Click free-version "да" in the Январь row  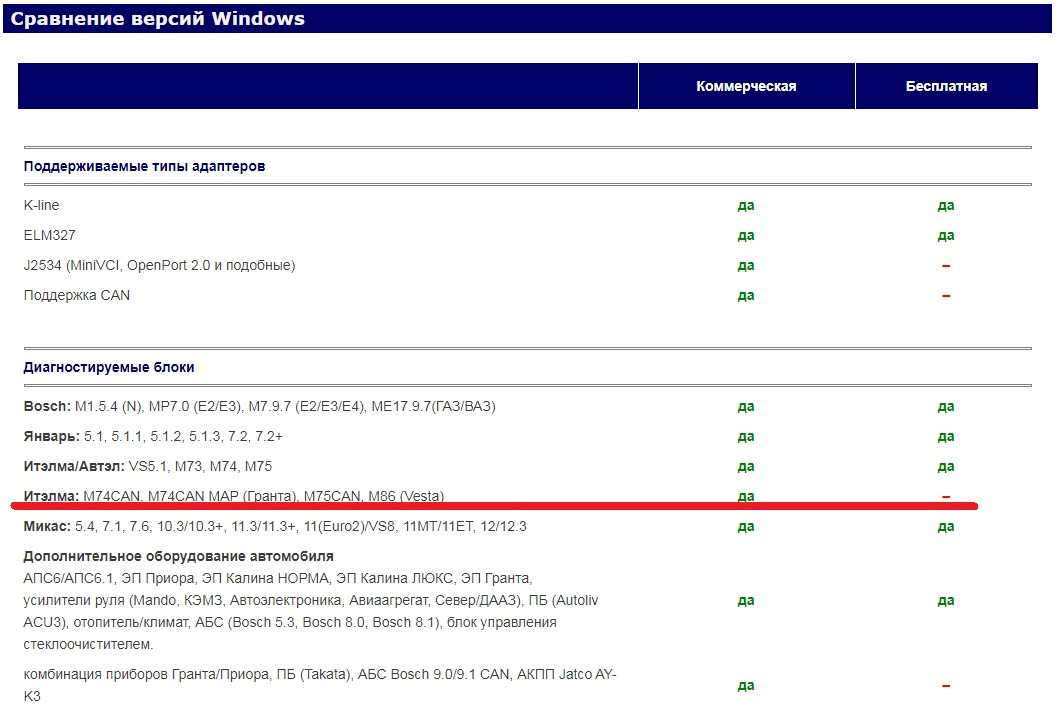coord(946,437)
